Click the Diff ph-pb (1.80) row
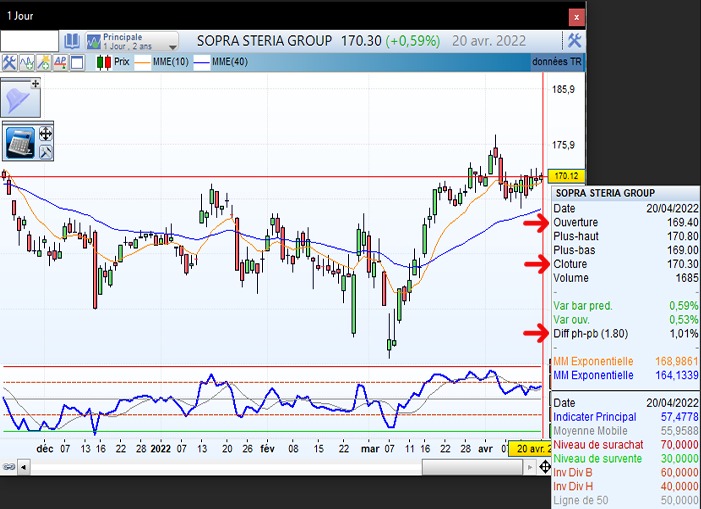Viewport: 701px width, 509px height. coord(625,333)
